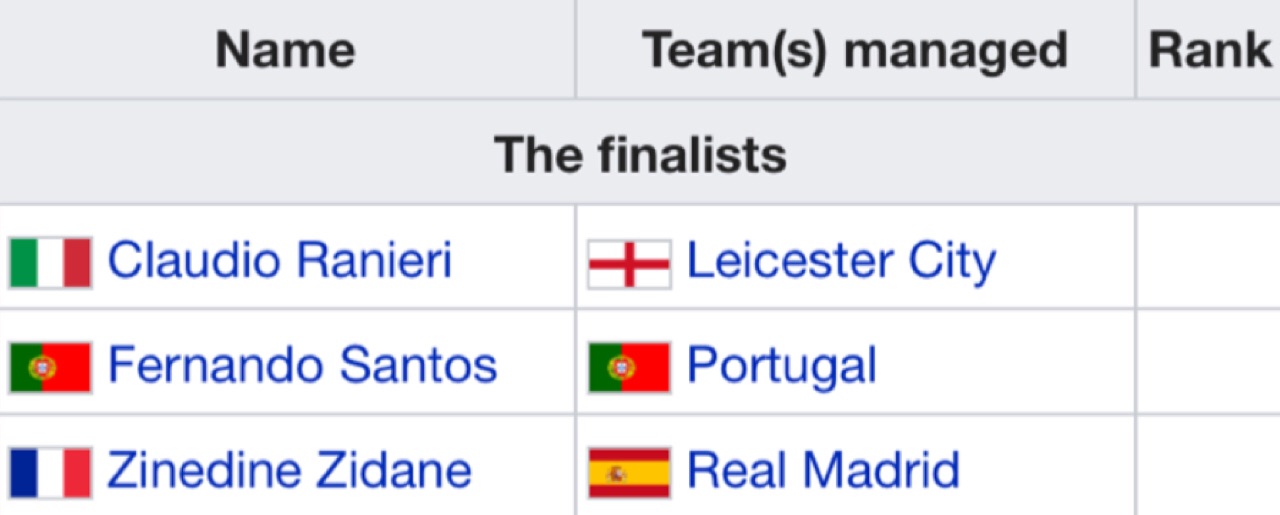Click the Italian flag beside Claudio Ranieri
This screenshot has height=515, width=1280.
[x=50, y=262]
